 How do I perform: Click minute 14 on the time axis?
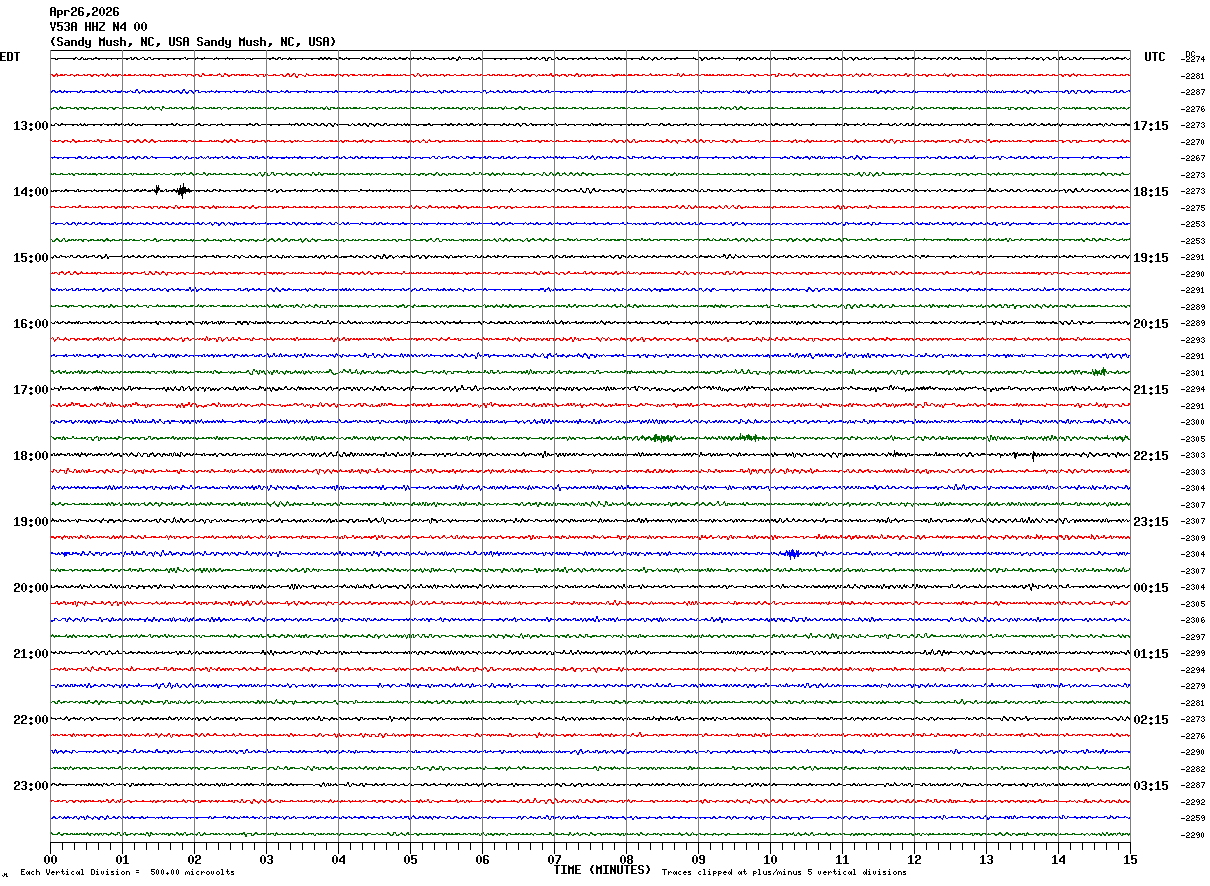pos(1058,859)
